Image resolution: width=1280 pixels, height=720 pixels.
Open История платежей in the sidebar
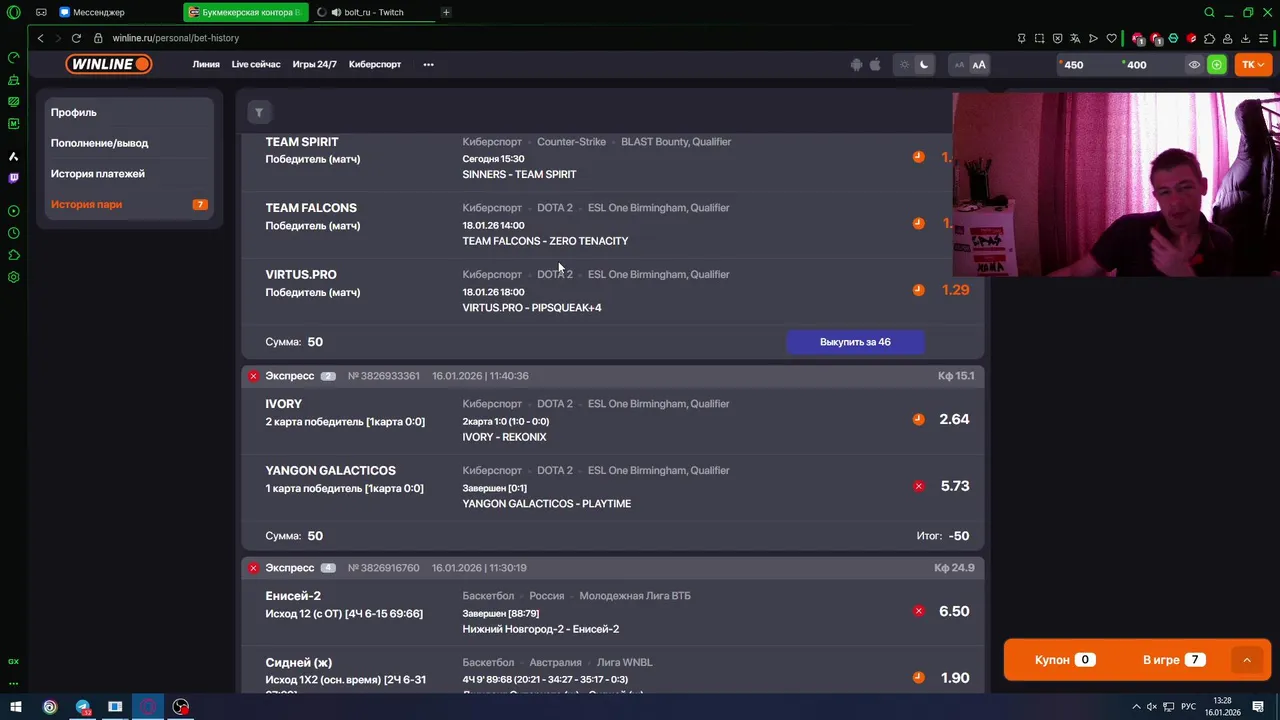(129, 174)
